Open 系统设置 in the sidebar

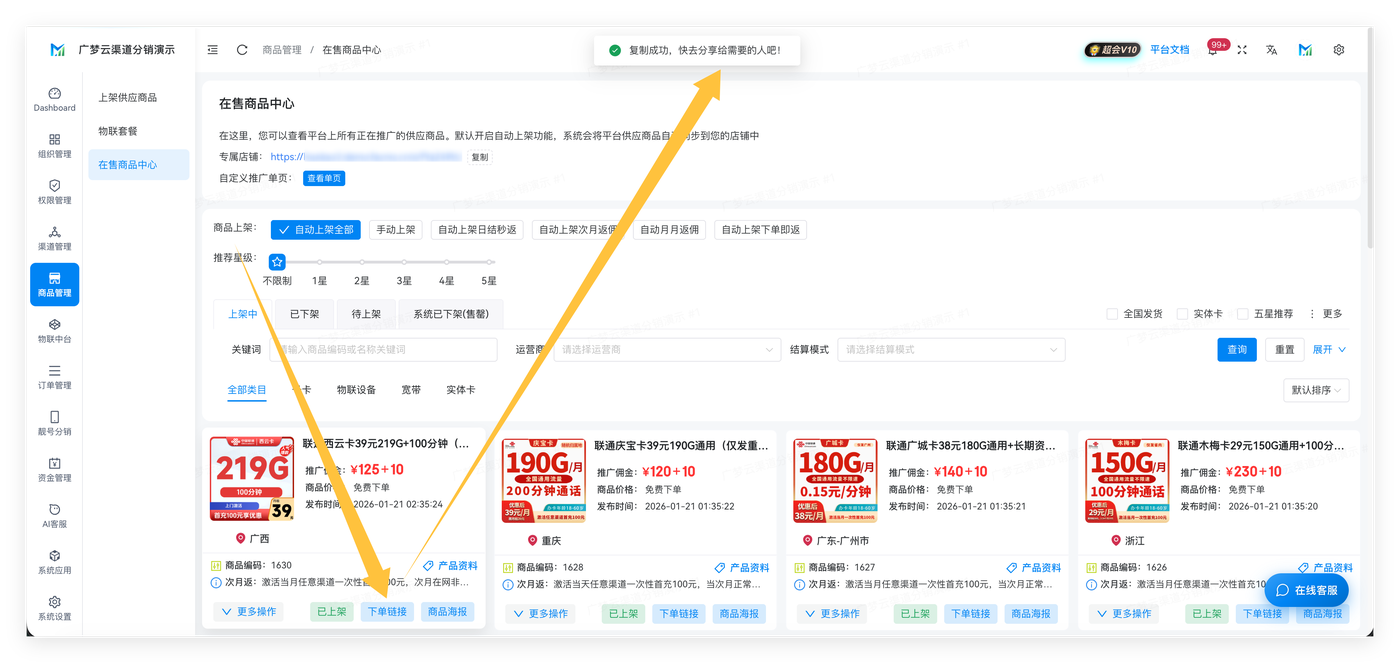[x=54, y=608]
